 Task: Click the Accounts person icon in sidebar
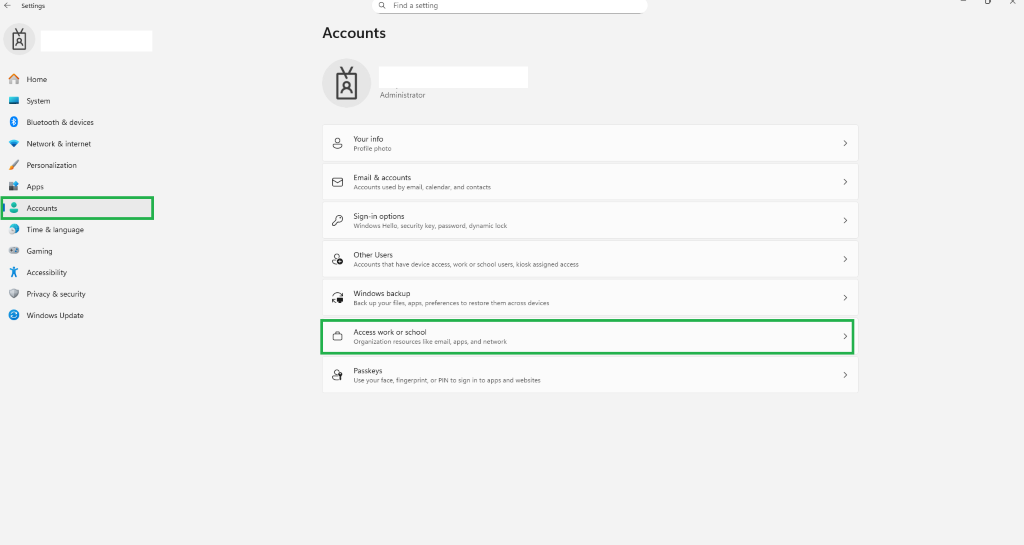click(14, 208)
